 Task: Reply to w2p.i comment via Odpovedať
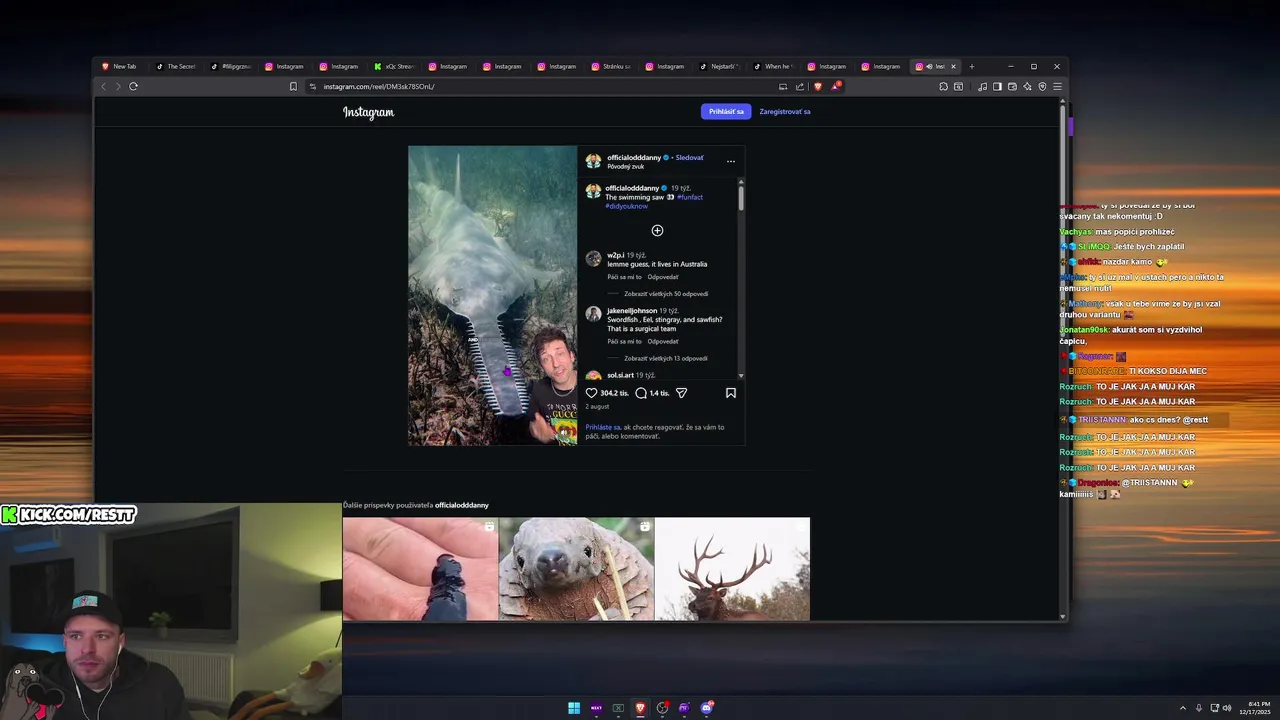tap(663, 277)
